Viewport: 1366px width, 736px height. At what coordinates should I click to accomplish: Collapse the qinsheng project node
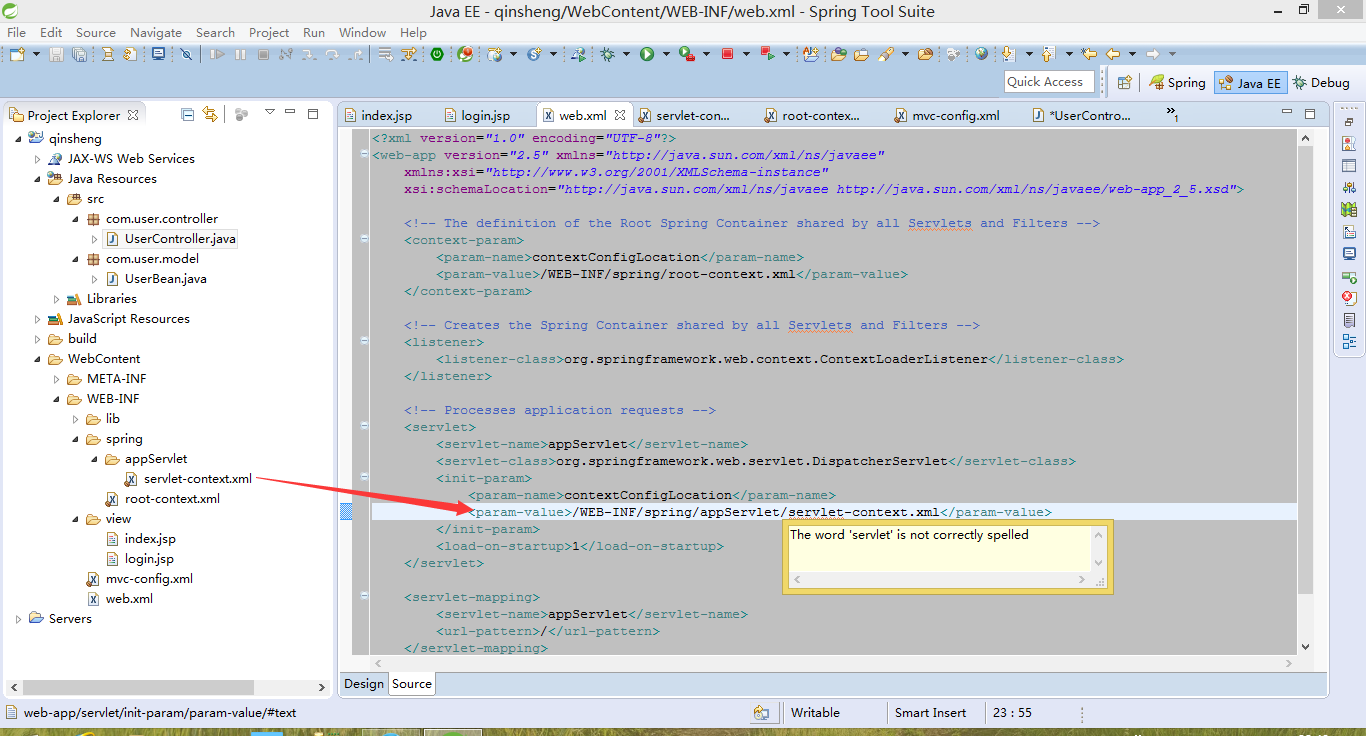click(19, 139)
